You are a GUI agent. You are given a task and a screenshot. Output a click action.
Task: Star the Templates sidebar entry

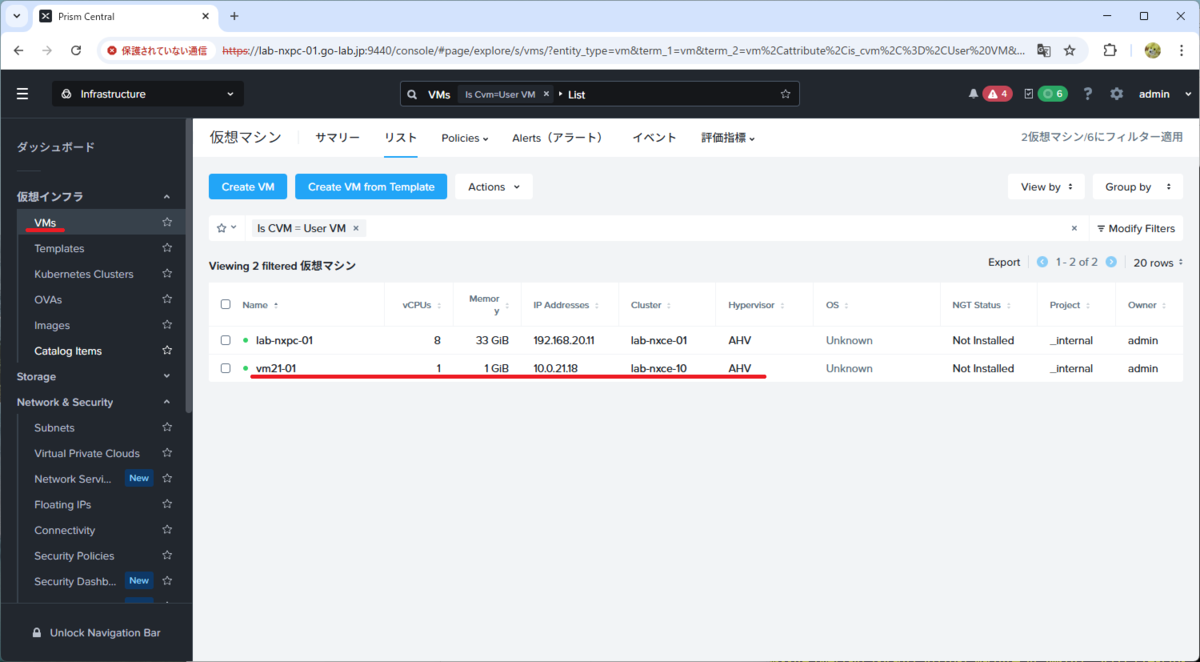pyautogui.click(x=167, y=248)
